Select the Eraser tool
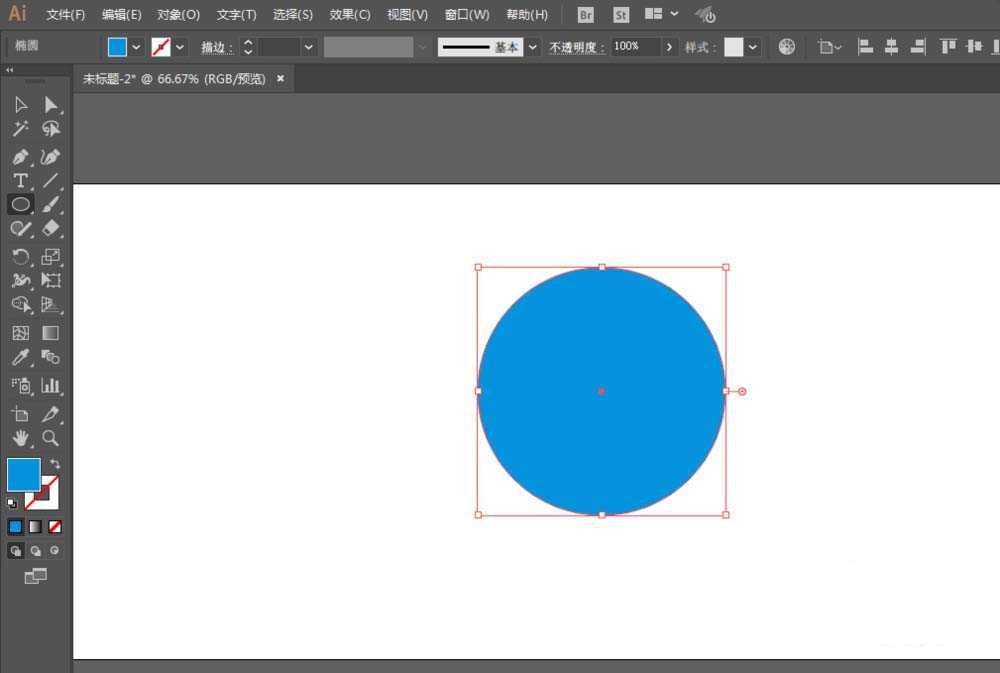The image size is (1000, 673). (x=50, y=229)
